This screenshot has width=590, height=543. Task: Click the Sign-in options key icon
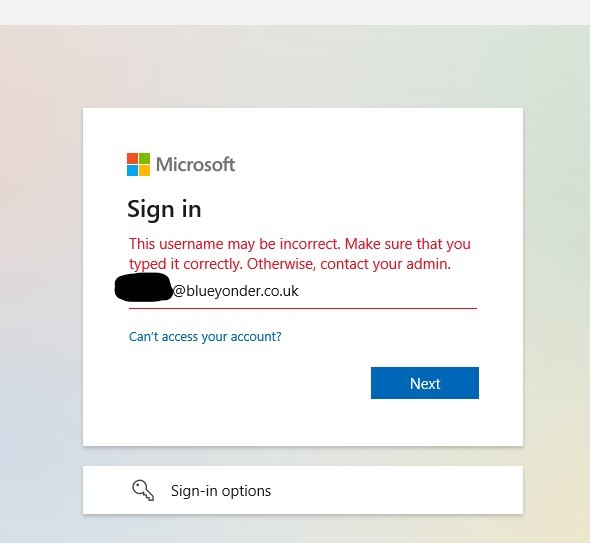click(143, 490)
